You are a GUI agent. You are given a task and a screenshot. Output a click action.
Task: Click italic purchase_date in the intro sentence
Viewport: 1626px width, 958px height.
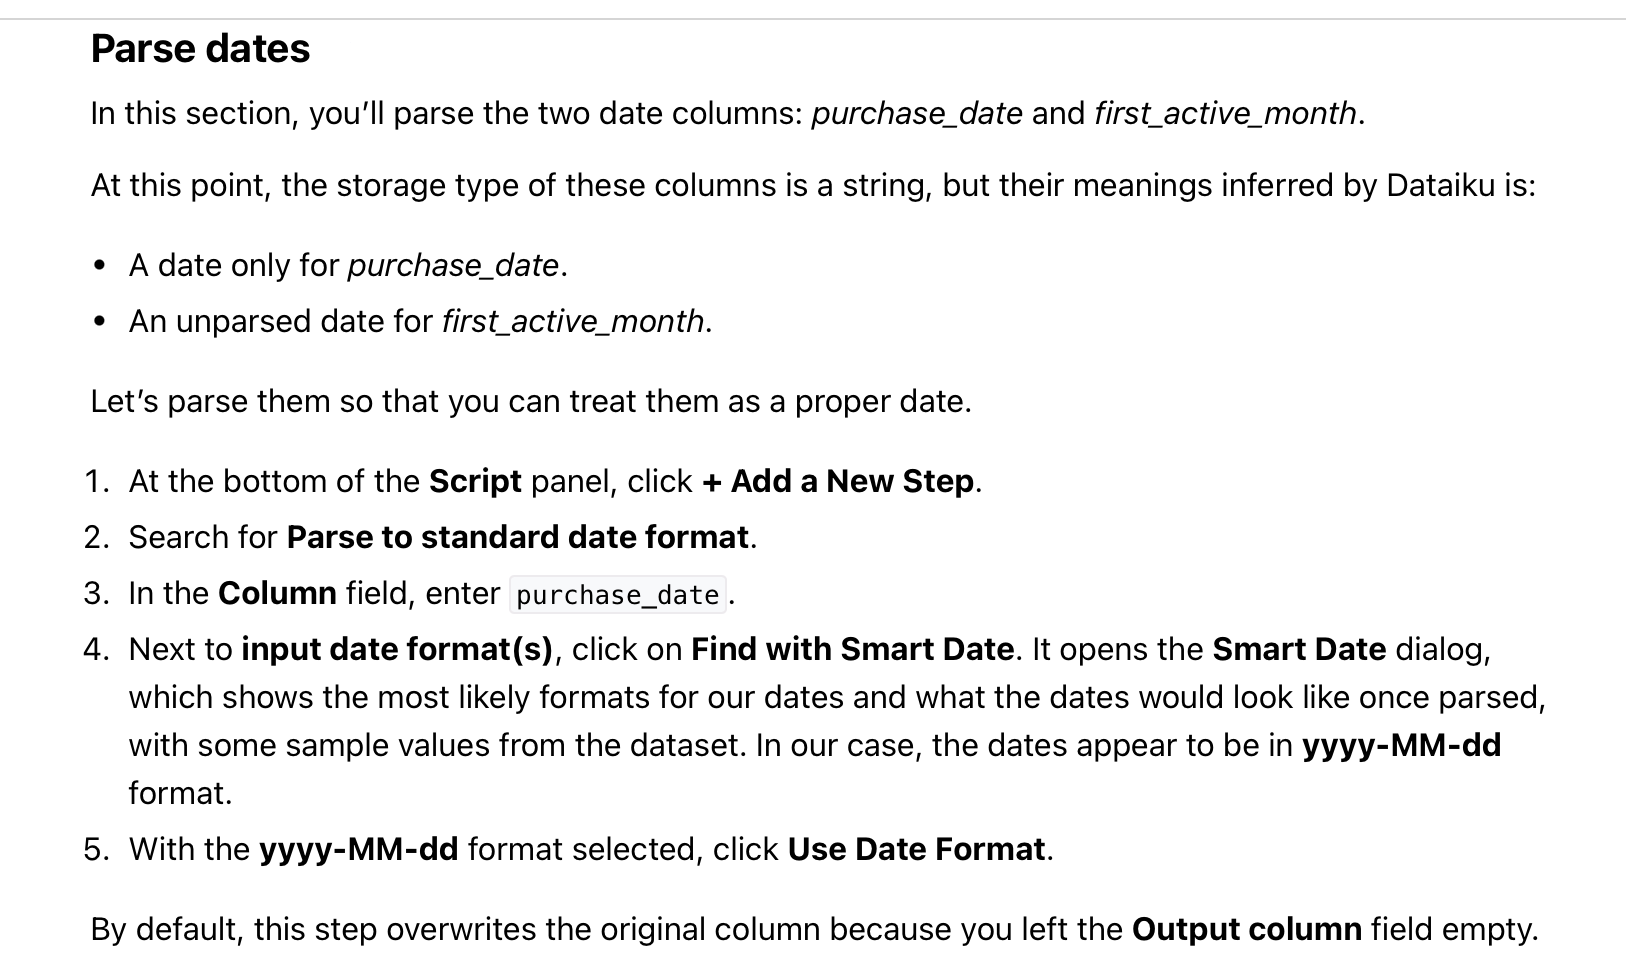pos(917,113)
